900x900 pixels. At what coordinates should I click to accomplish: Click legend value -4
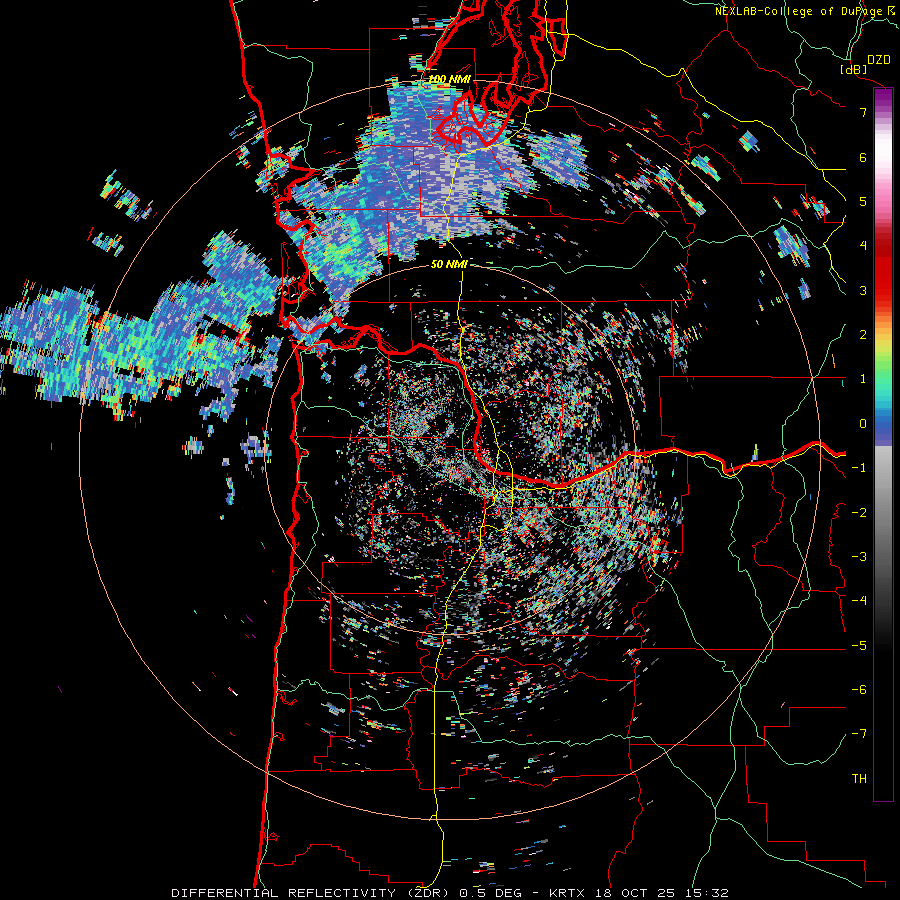tap(859, 601)
